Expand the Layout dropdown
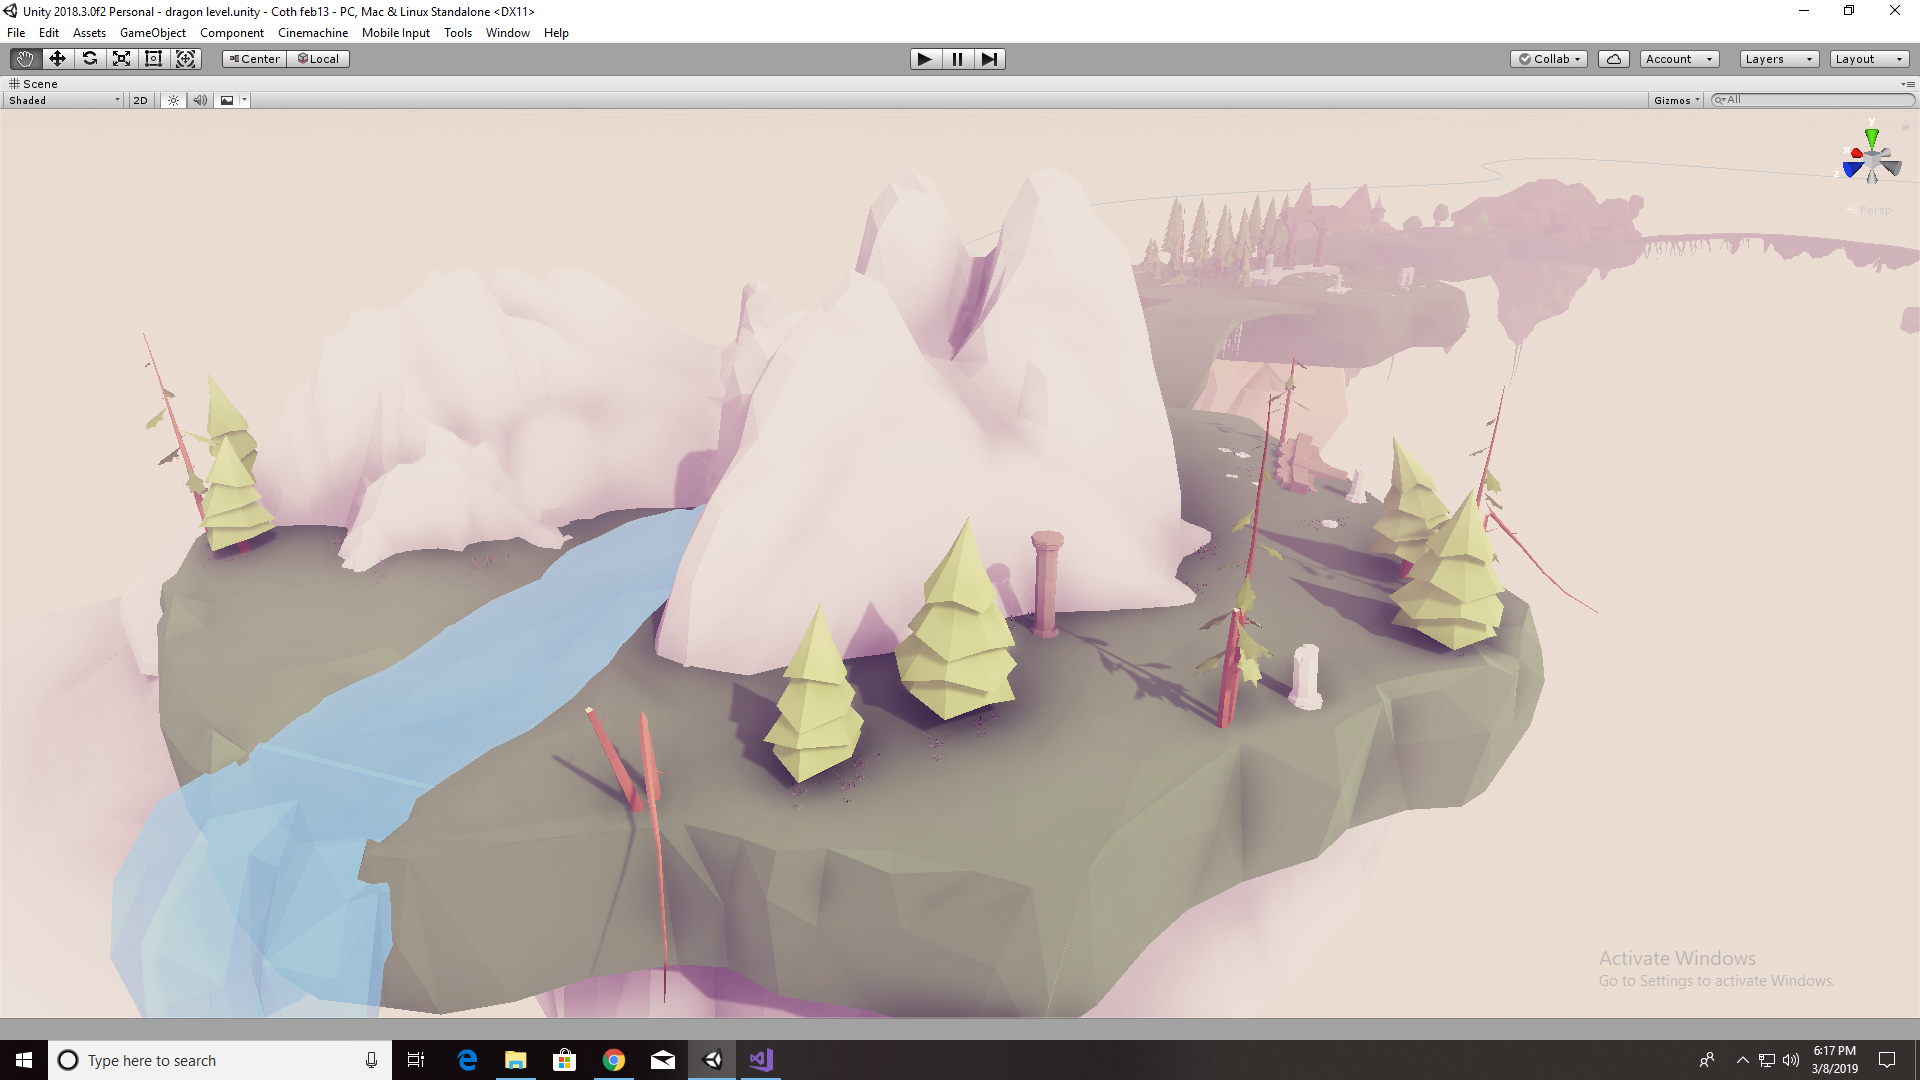The image size is (1920, 1080). 1868,59
